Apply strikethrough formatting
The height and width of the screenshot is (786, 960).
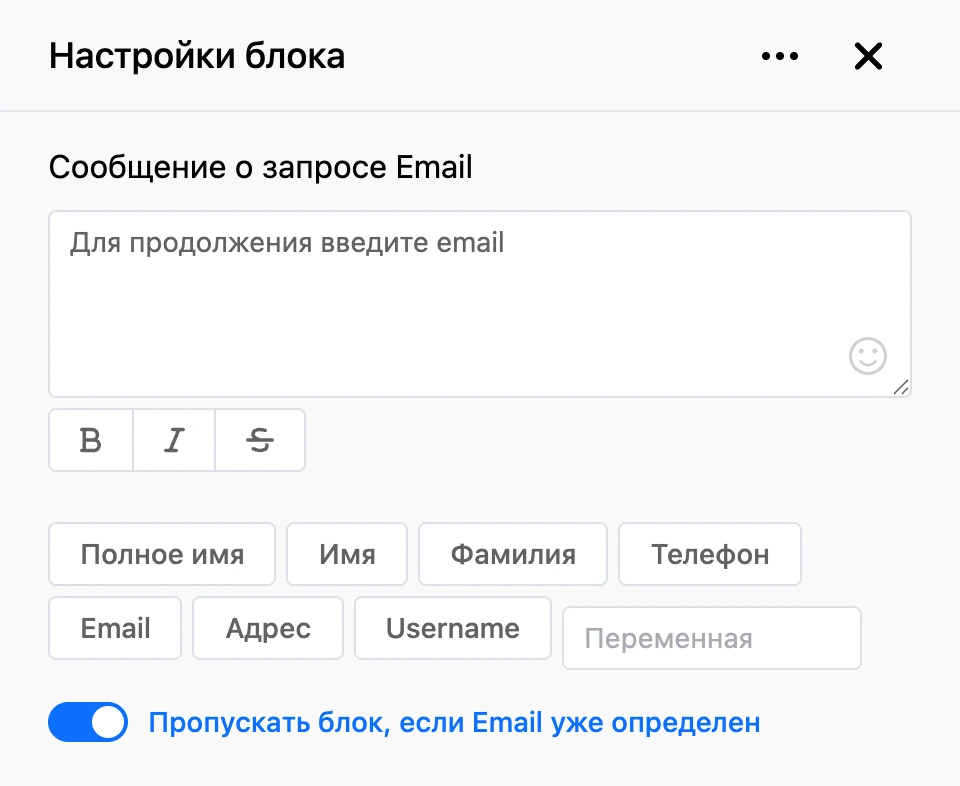click(260, 440)
